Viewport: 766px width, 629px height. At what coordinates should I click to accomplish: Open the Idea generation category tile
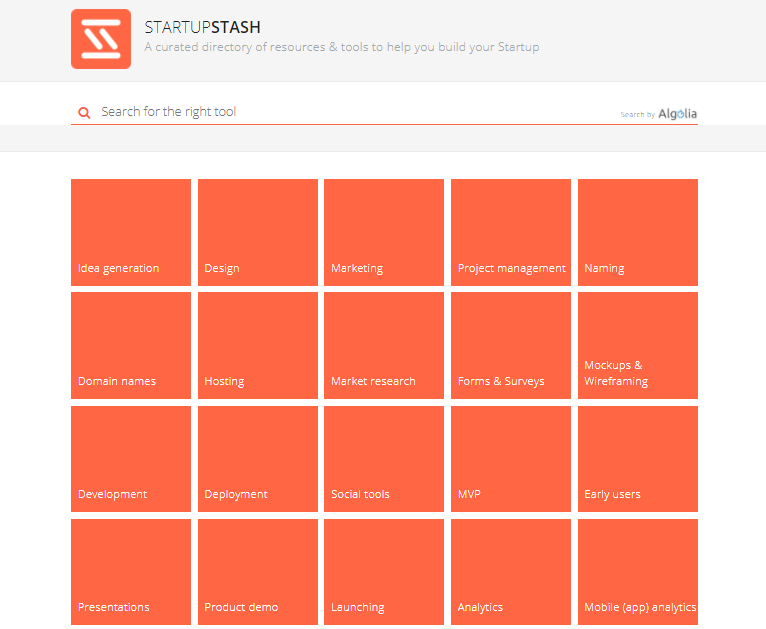click(x=131, y=232)
